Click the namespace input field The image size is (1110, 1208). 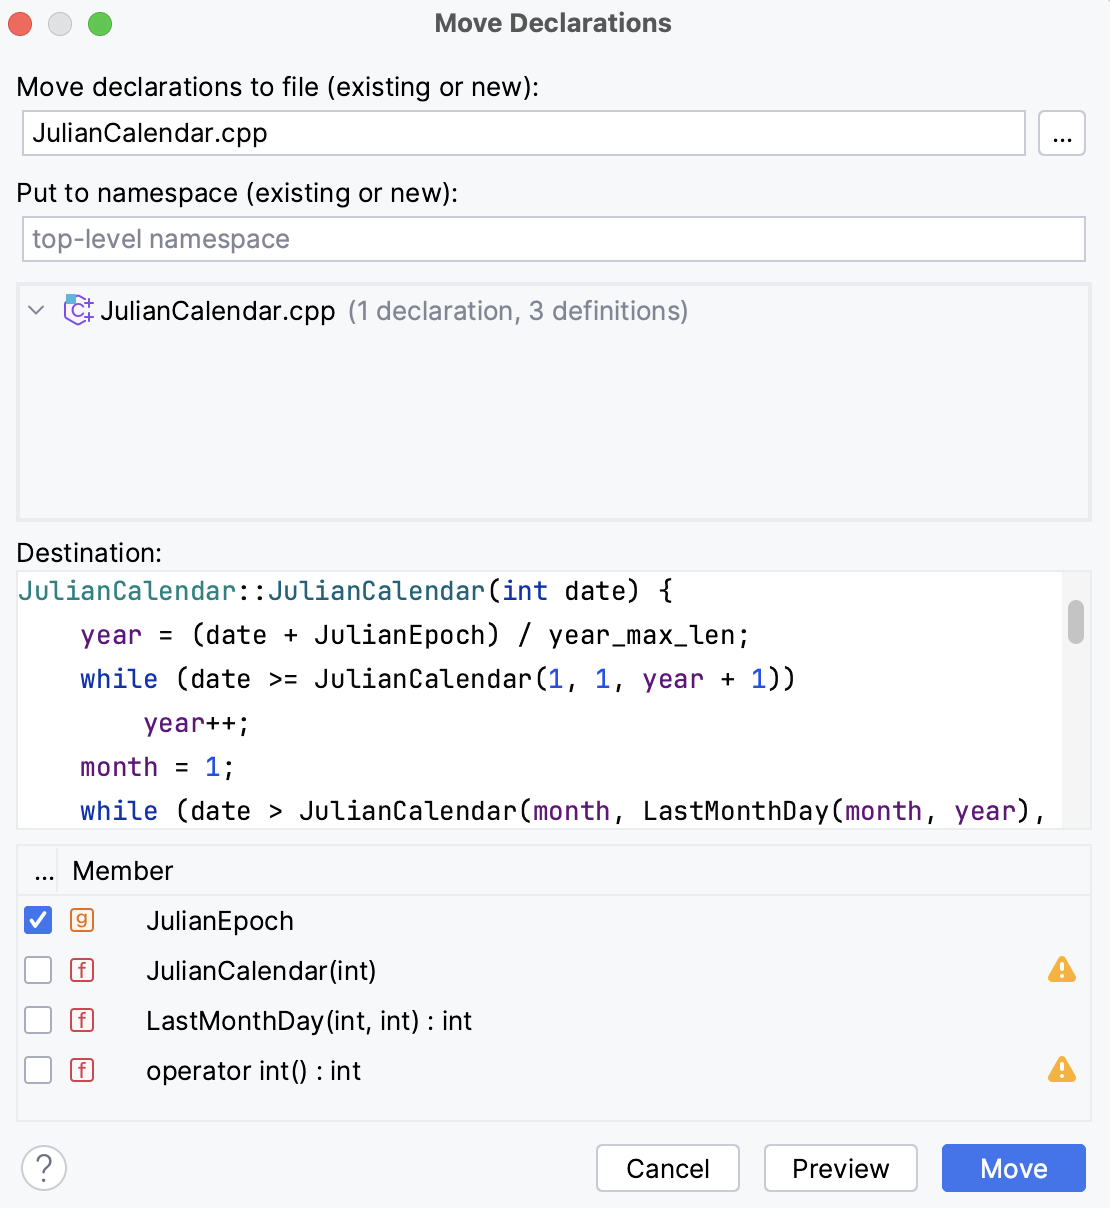(x=553, y=240)
